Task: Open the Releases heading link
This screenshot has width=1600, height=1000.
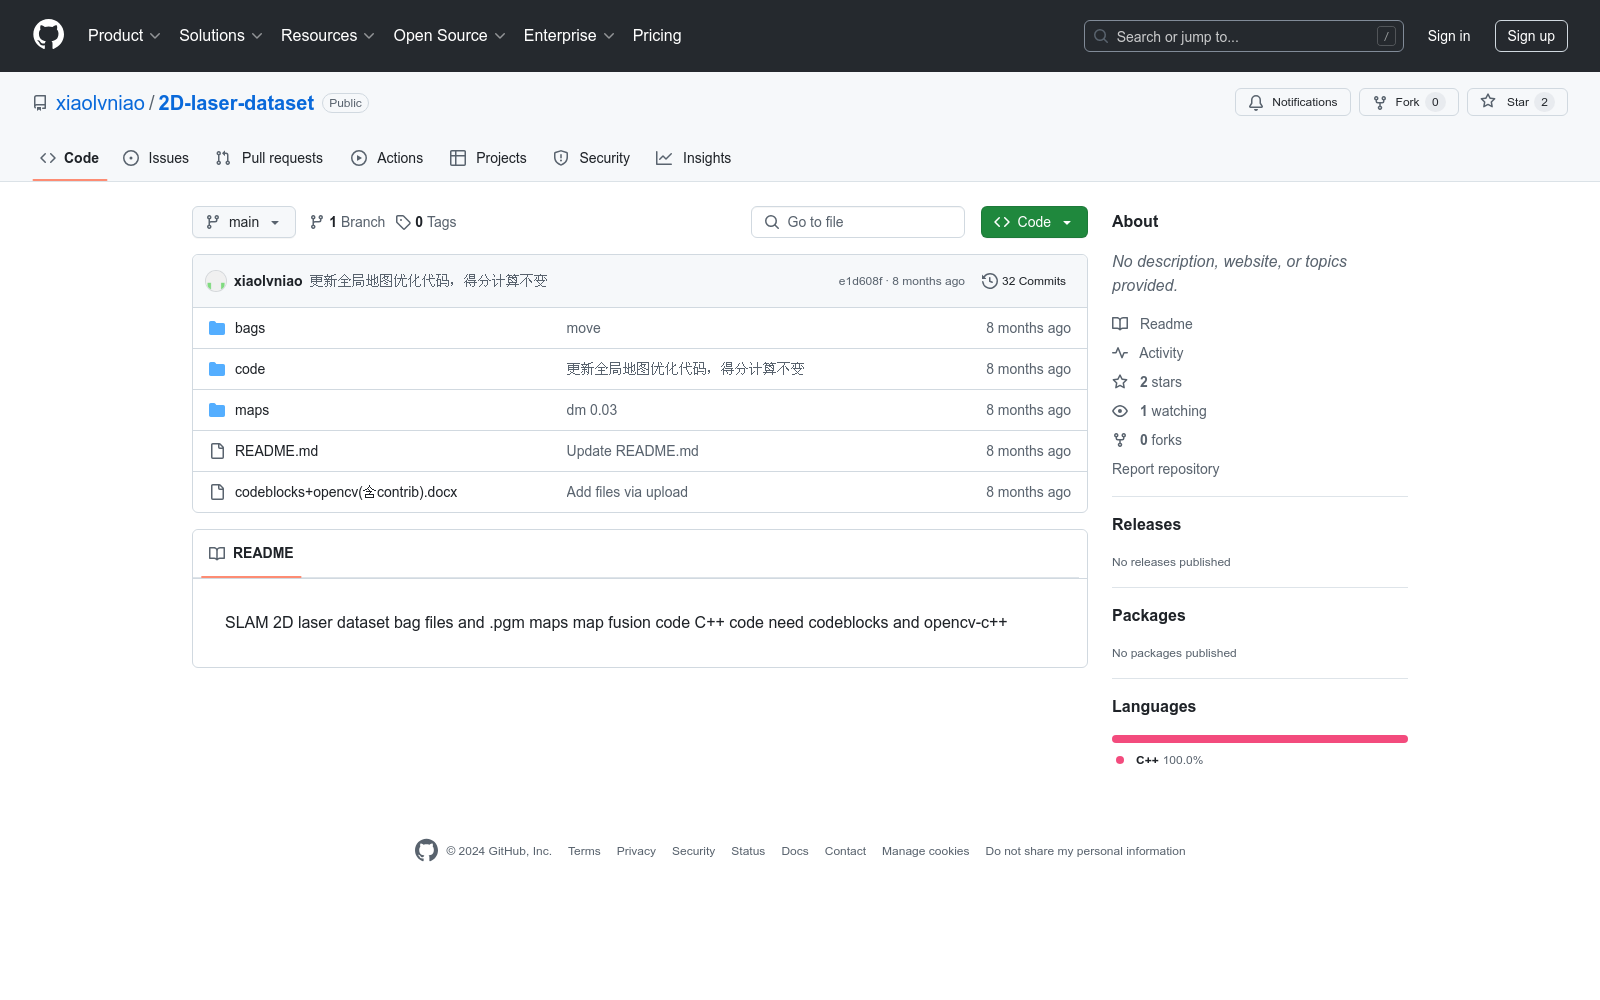Action: click(1146, 524)
